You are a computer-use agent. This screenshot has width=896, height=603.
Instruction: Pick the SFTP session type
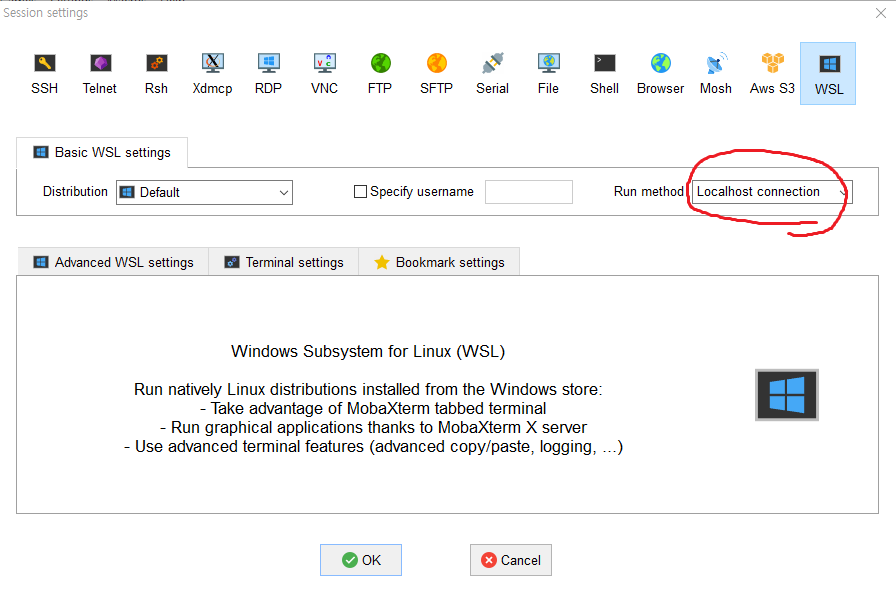[x=436, y=74]
